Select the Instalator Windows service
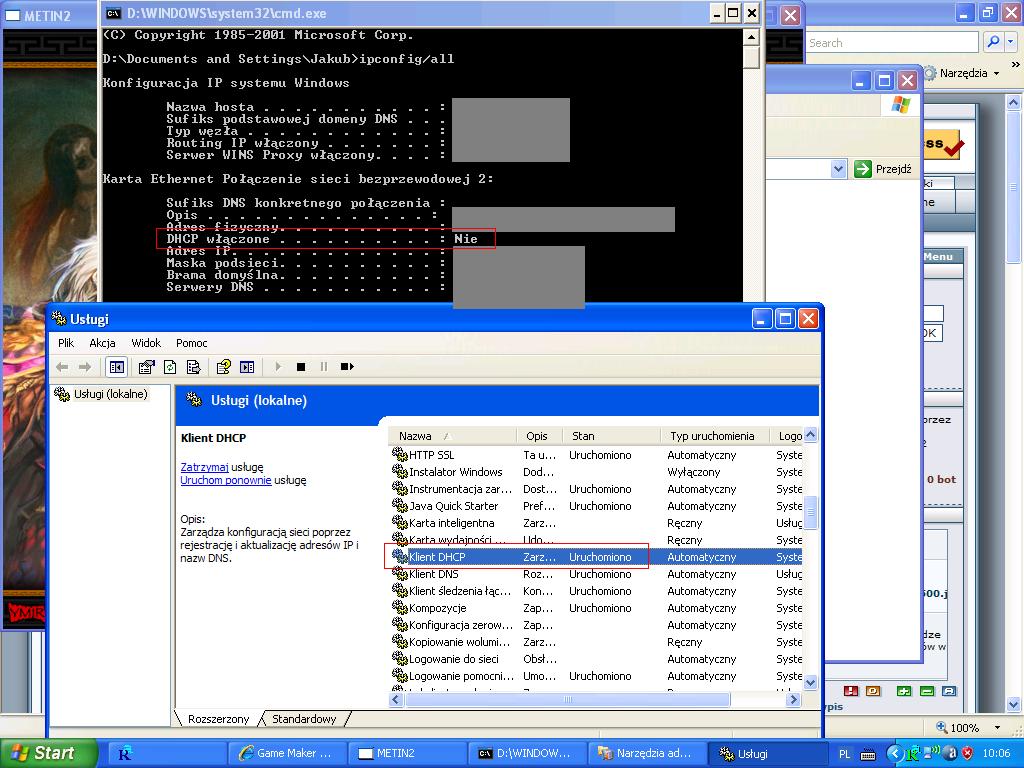Screen dimensions: 1024x768 (596, 472)
